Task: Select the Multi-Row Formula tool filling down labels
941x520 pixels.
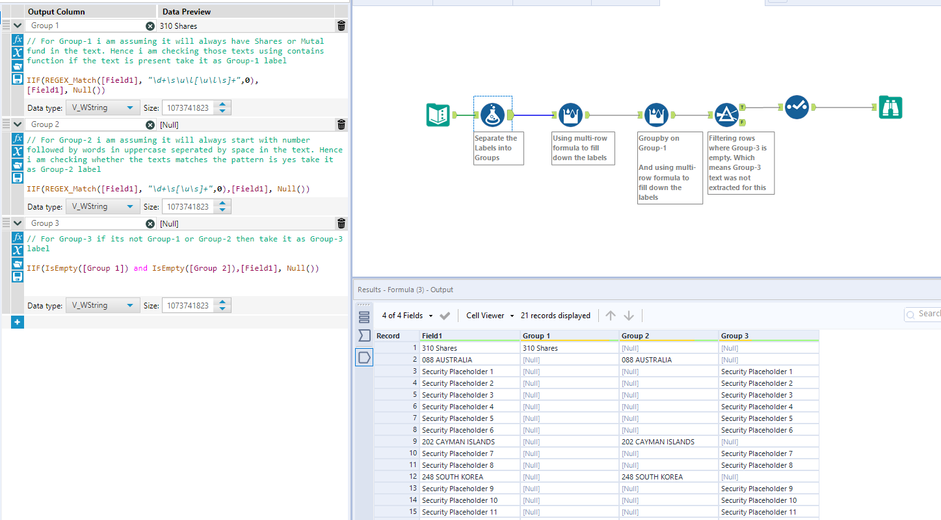Action: coord(570,115)
